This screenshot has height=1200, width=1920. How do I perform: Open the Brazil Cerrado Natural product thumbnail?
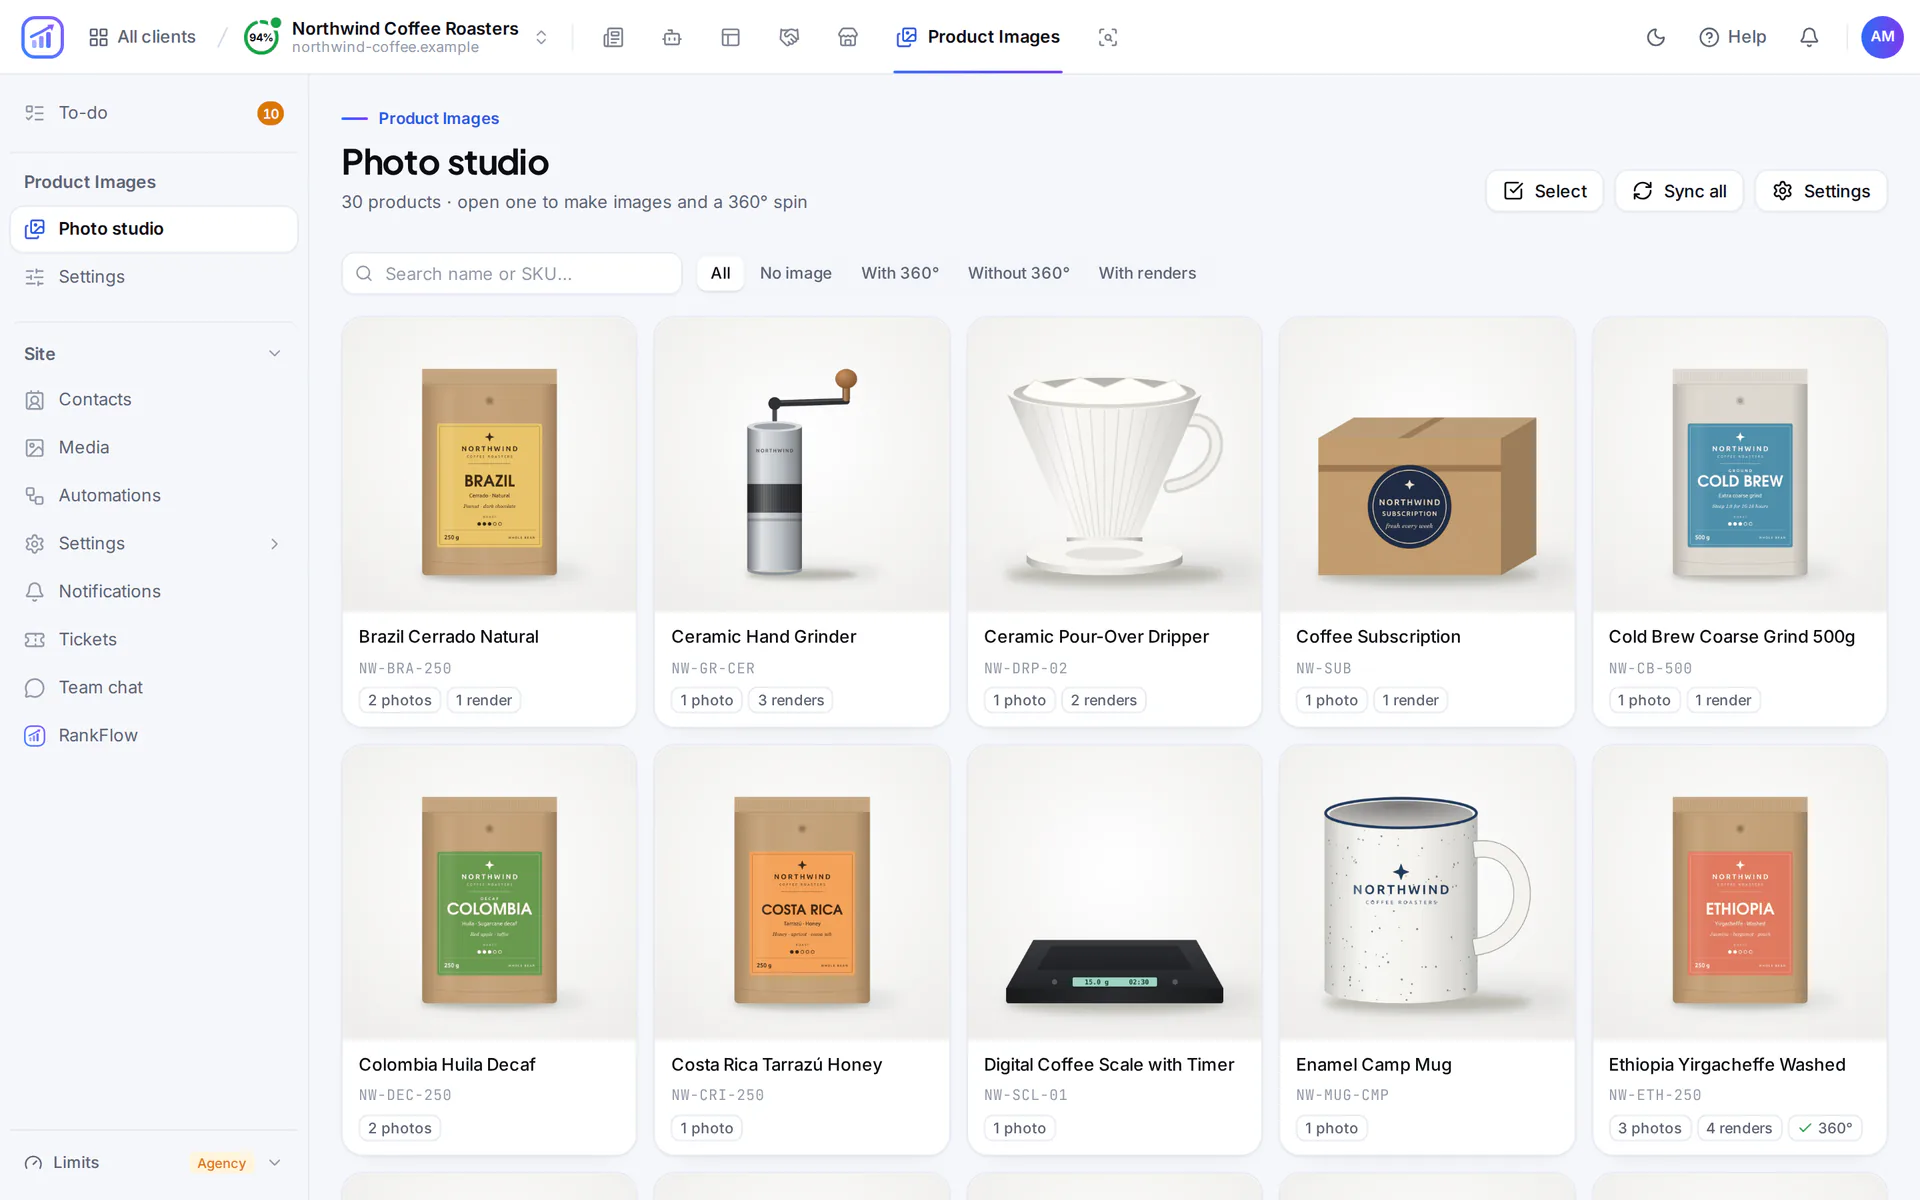point(489,465)
